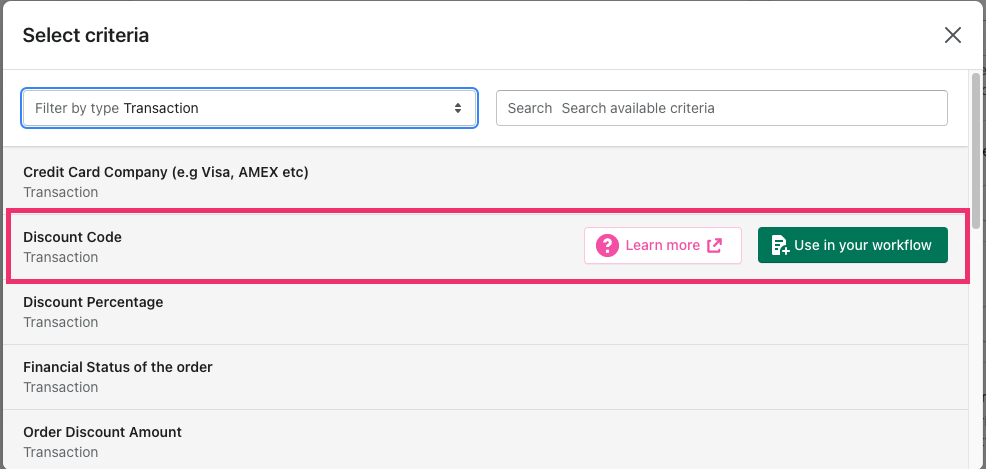Pick Financial Status of the order
This screenshot has width=986, height=469.
(485, 377)
